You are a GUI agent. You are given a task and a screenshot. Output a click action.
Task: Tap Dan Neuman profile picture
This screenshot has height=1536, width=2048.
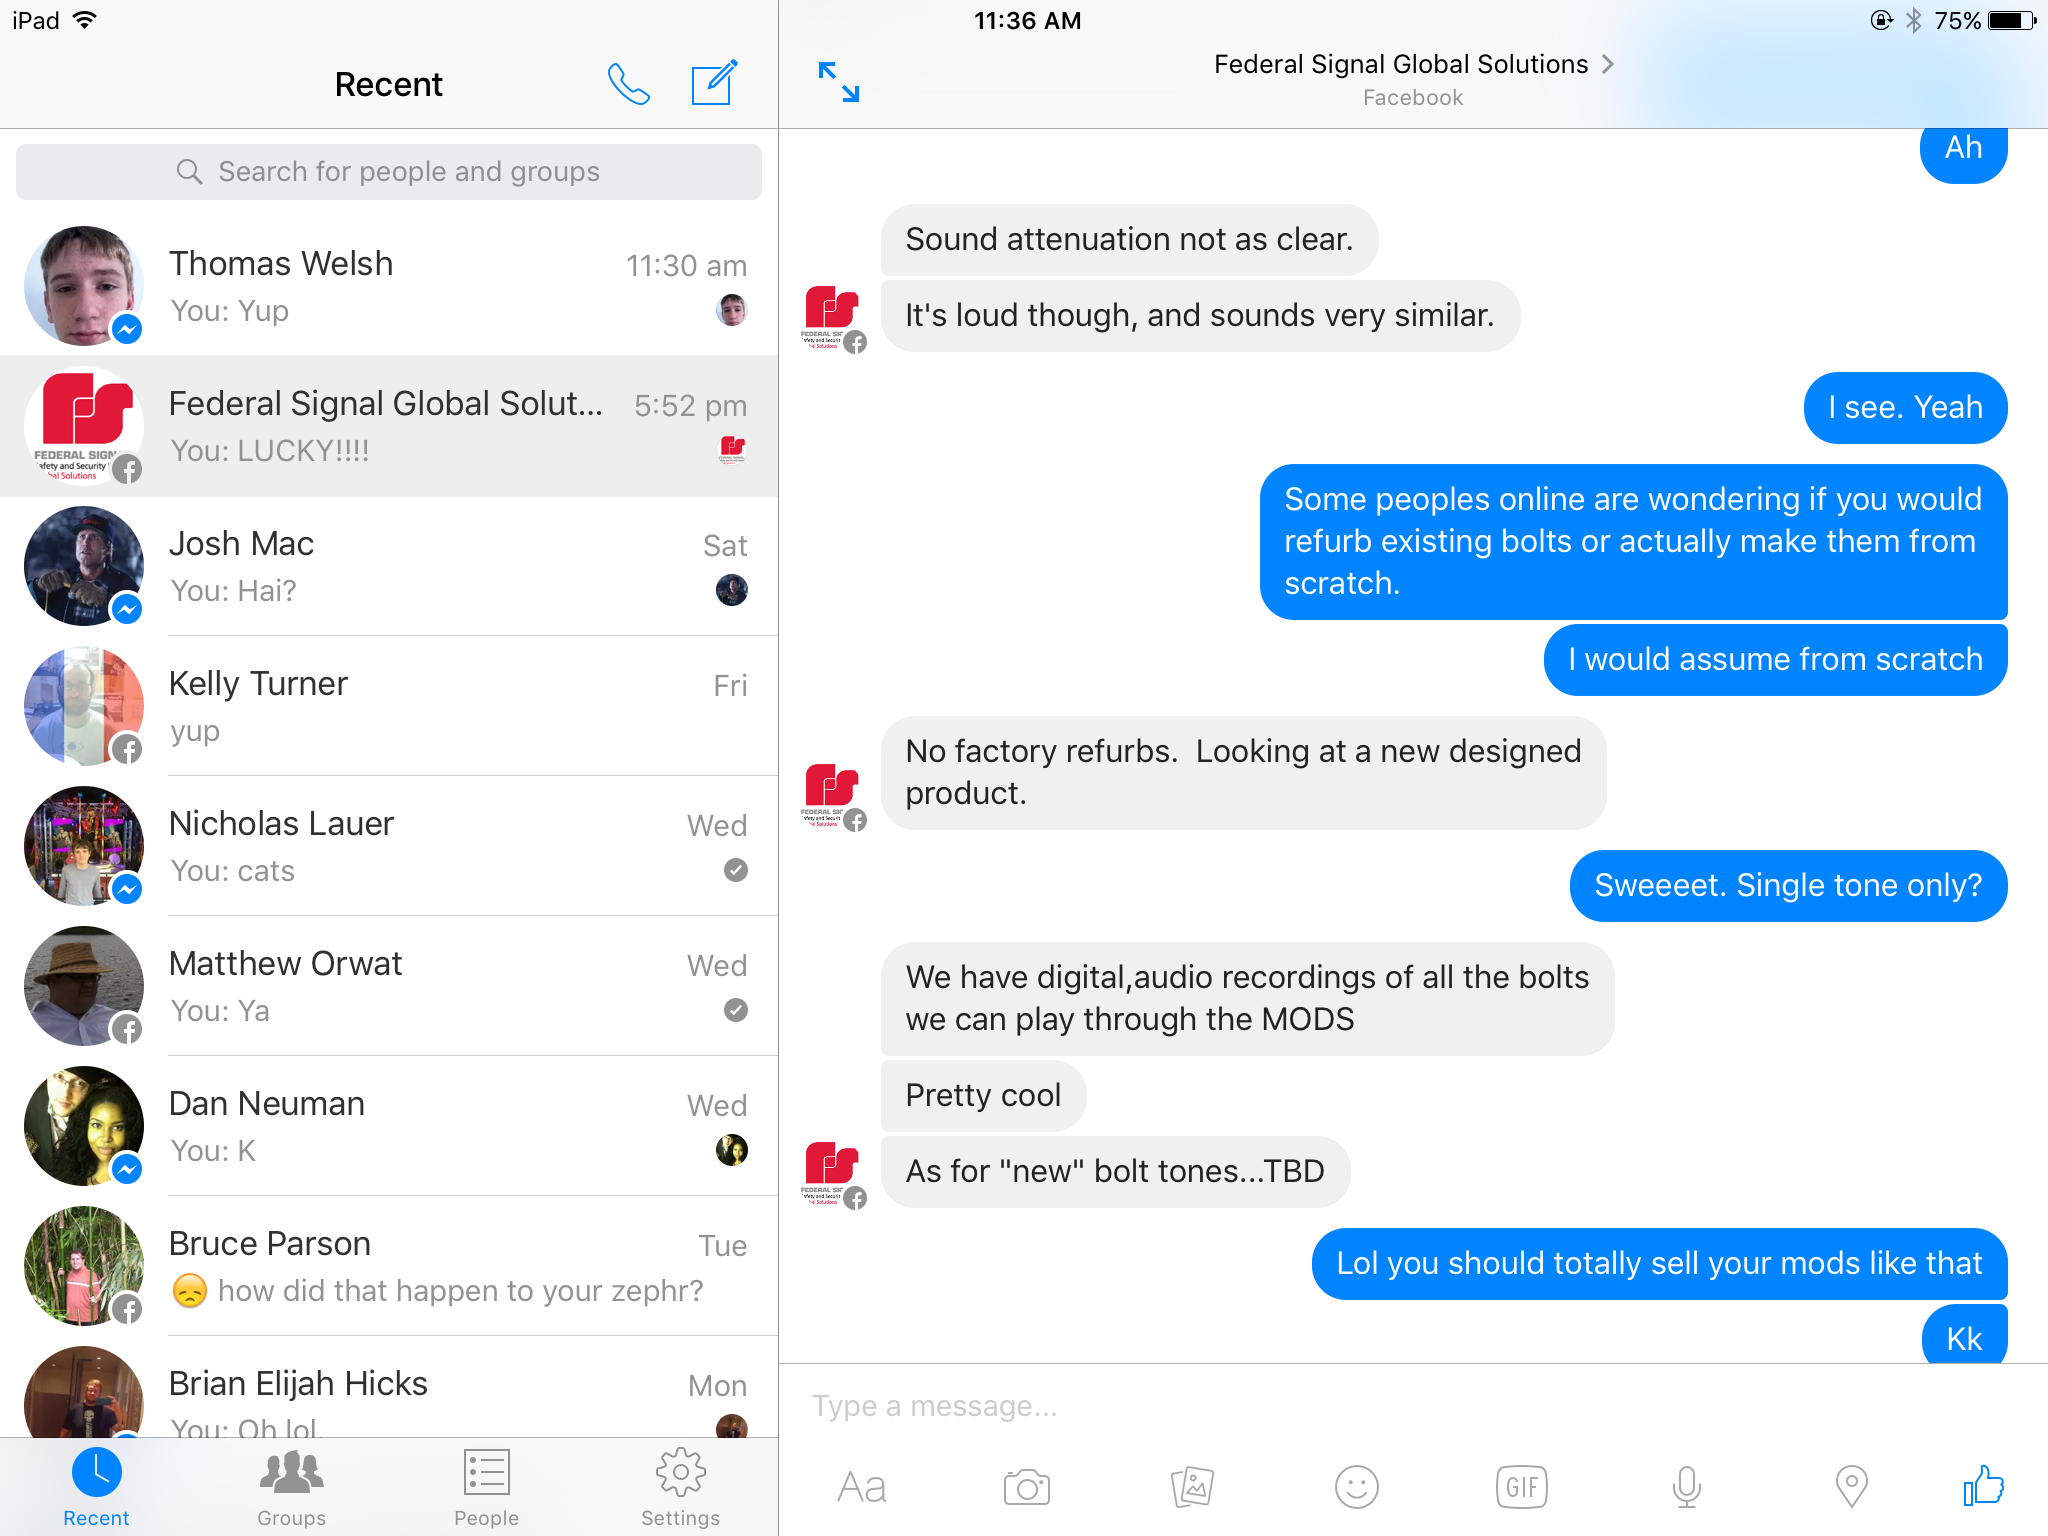pos(84,1126)
